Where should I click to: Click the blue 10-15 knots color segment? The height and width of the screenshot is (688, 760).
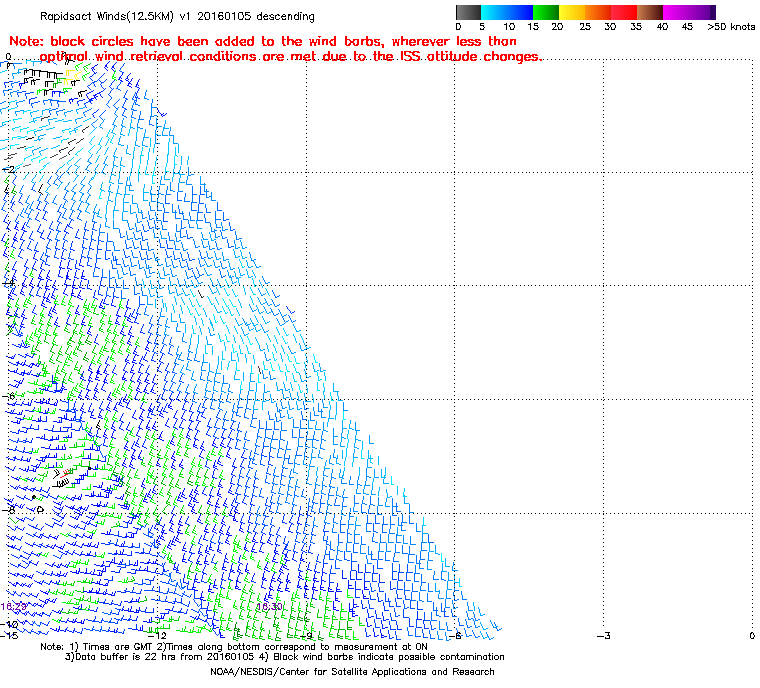pos(520,12)
